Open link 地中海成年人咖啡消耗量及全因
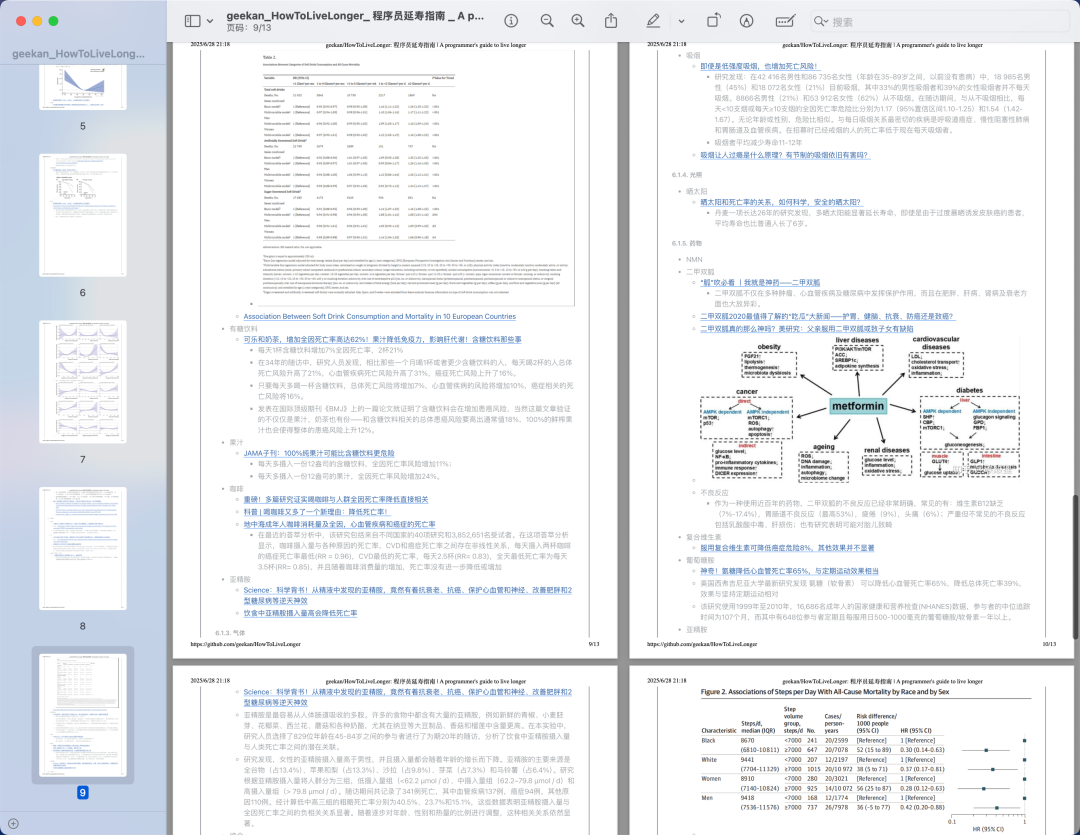 [340, 524]
